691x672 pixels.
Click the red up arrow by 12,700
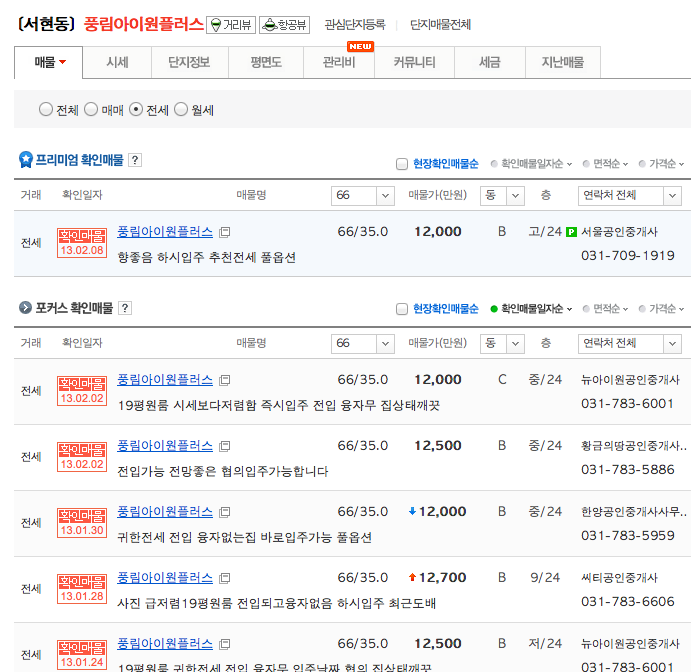pyautogui.click(x=412, y=577)
